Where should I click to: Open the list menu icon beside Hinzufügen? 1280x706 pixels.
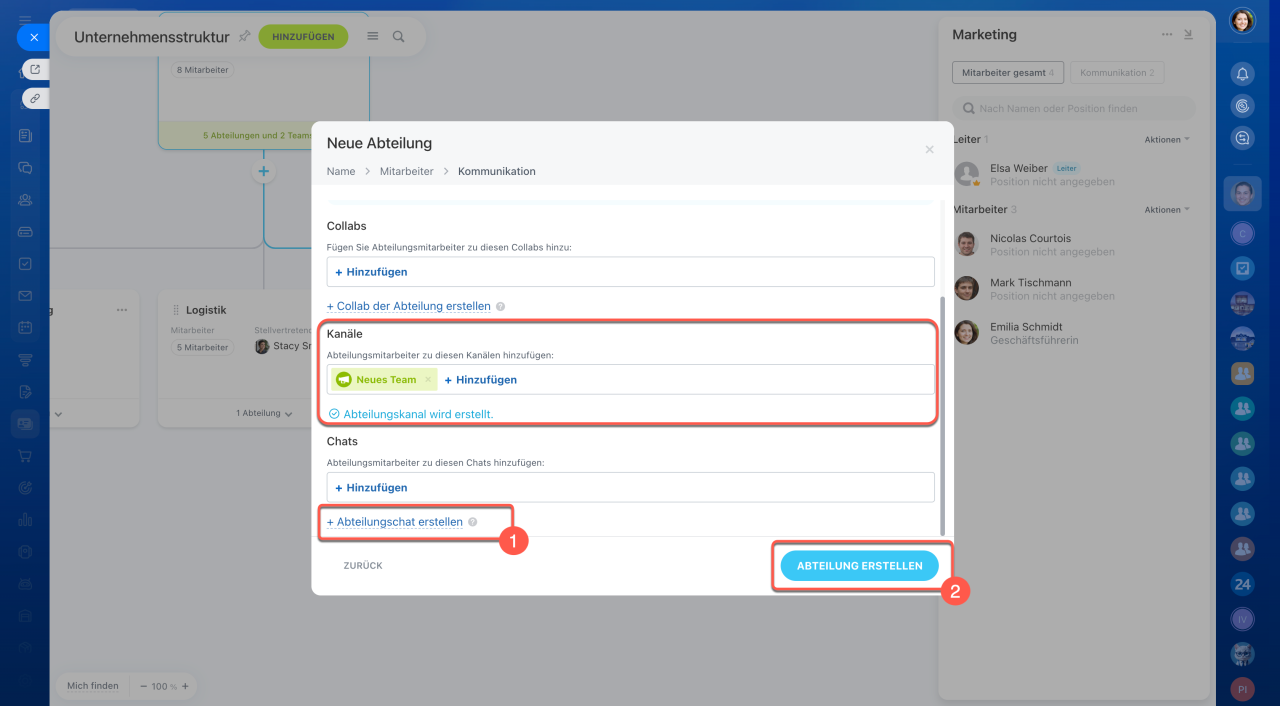coord(373,36)
